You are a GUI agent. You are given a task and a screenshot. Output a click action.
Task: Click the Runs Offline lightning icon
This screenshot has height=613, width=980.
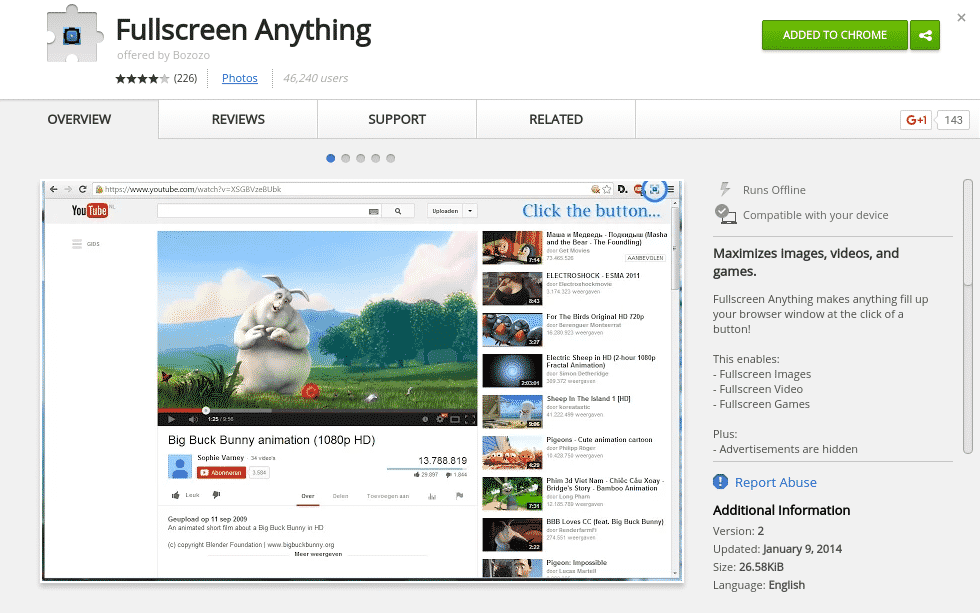tap(725, 189)
